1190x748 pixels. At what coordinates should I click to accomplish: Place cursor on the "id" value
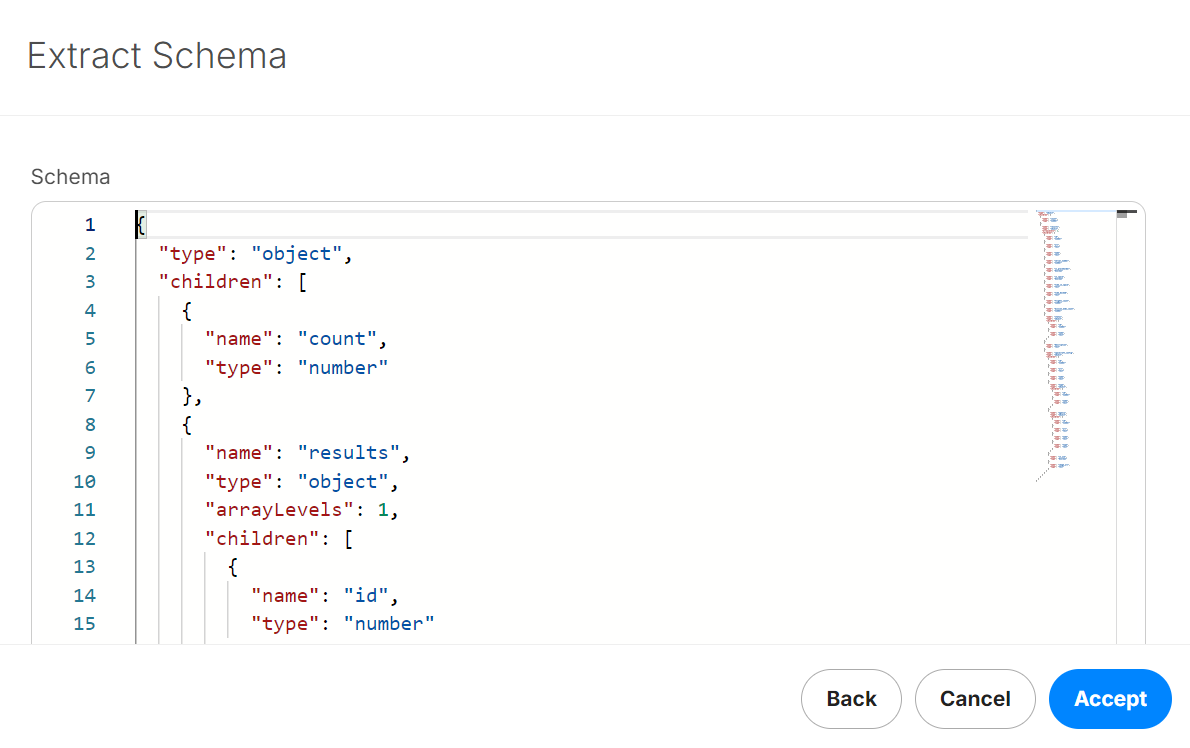[x=365, y=596]
